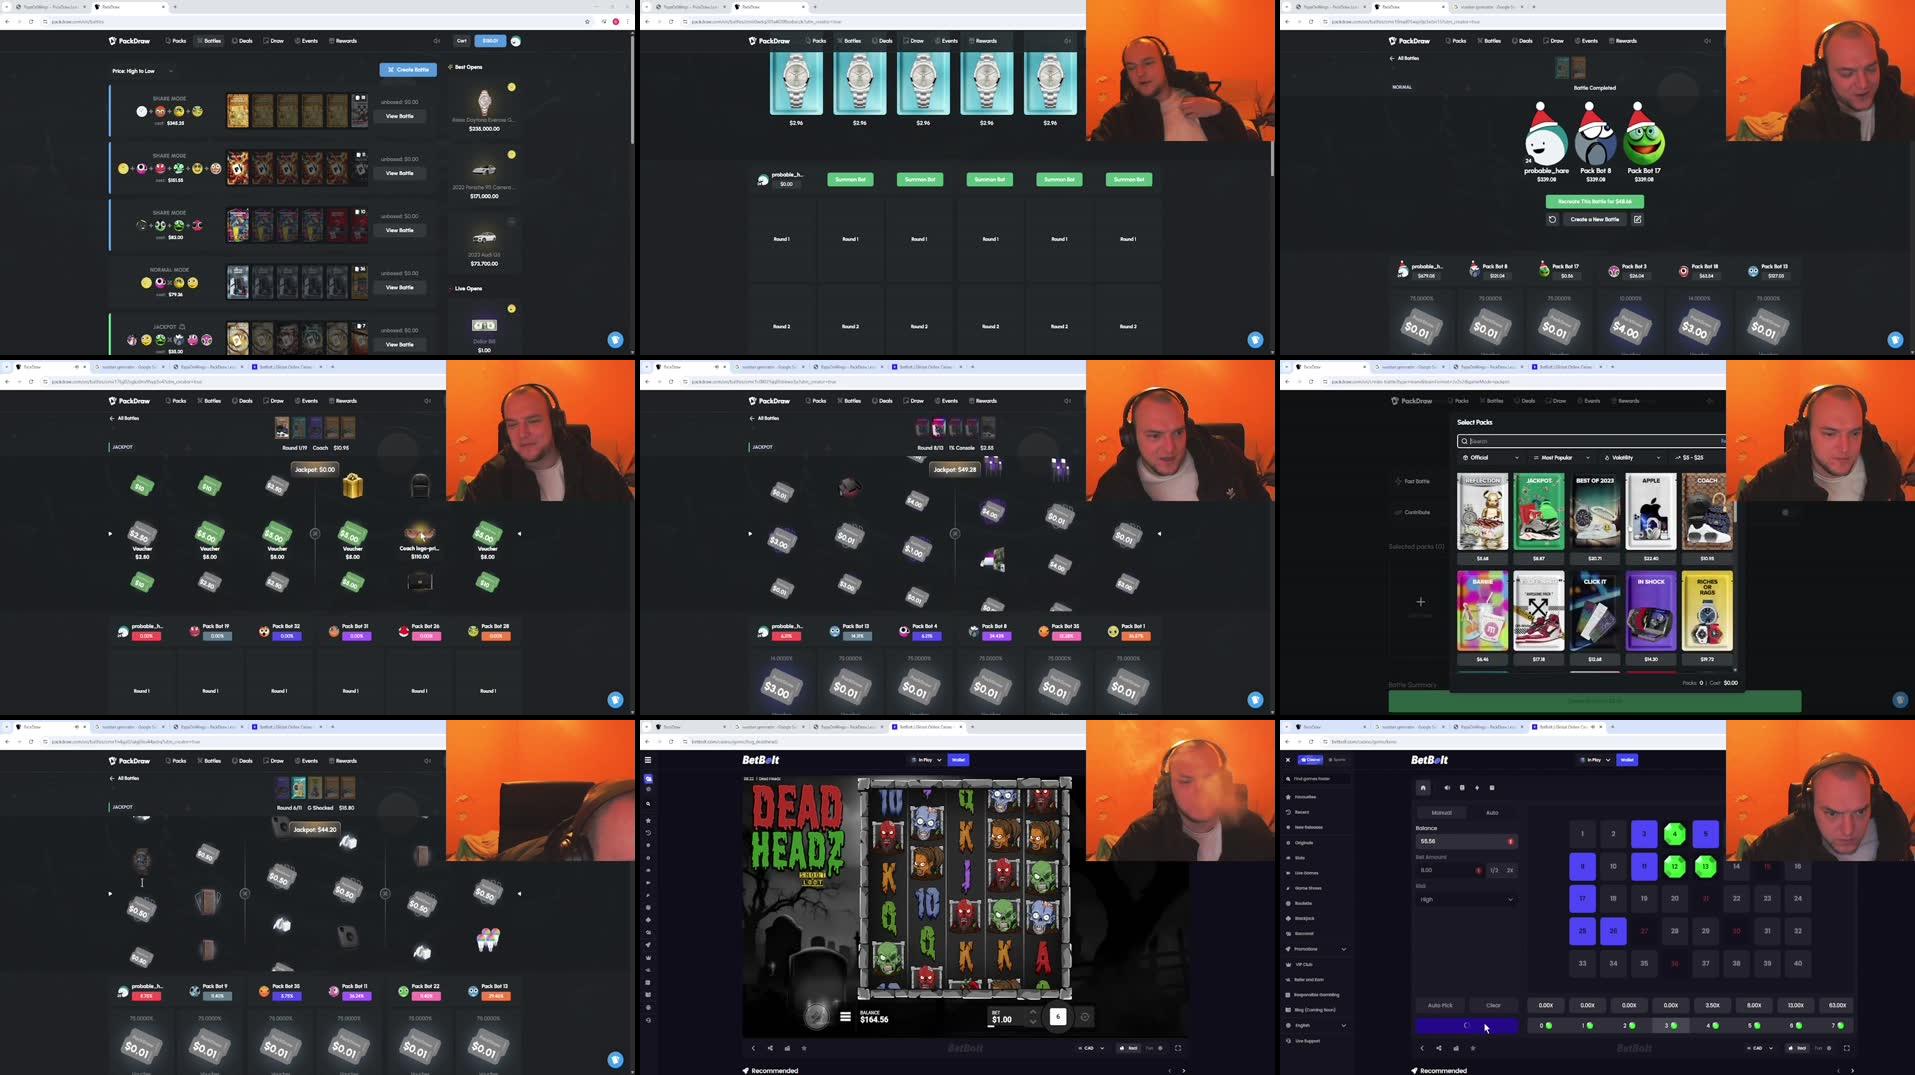The image size is (1915, 1075).
Task: Open the hamburger menu in Dead Headz slot
Action: pyautogui.click(x=846, y=1017)
